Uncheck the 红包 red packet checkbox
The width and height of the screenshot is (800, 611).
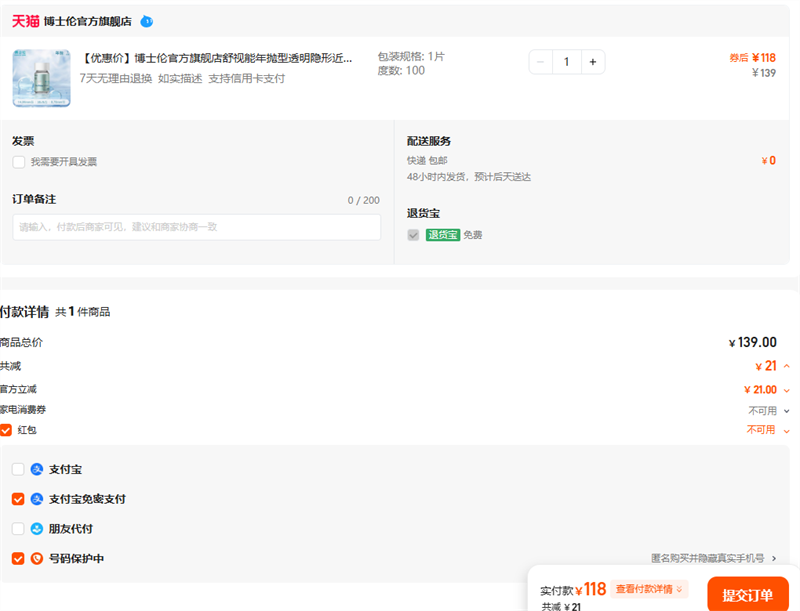tap(6, 430)
